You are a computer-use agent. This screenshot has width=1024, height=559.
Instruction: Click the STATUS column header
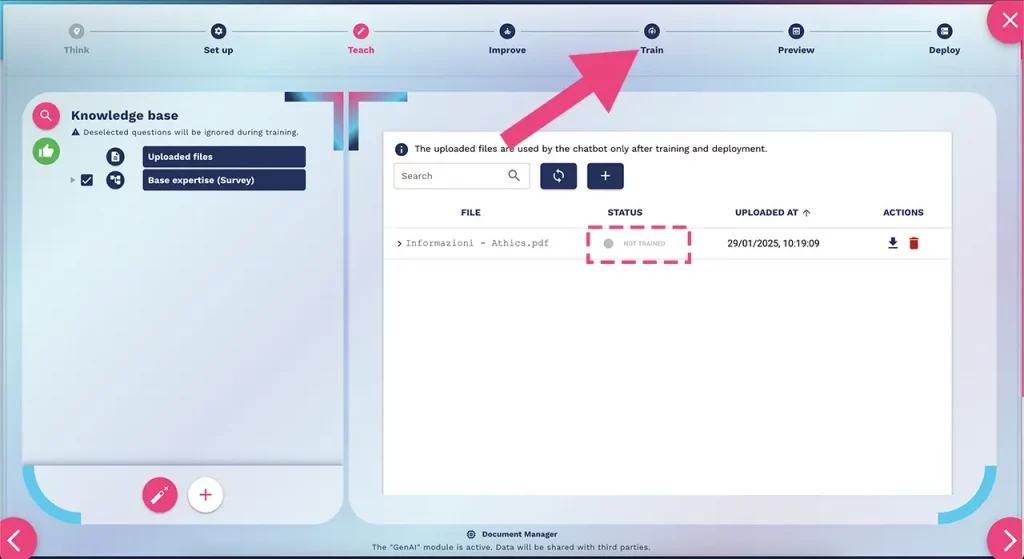click(x=625, y=213)
